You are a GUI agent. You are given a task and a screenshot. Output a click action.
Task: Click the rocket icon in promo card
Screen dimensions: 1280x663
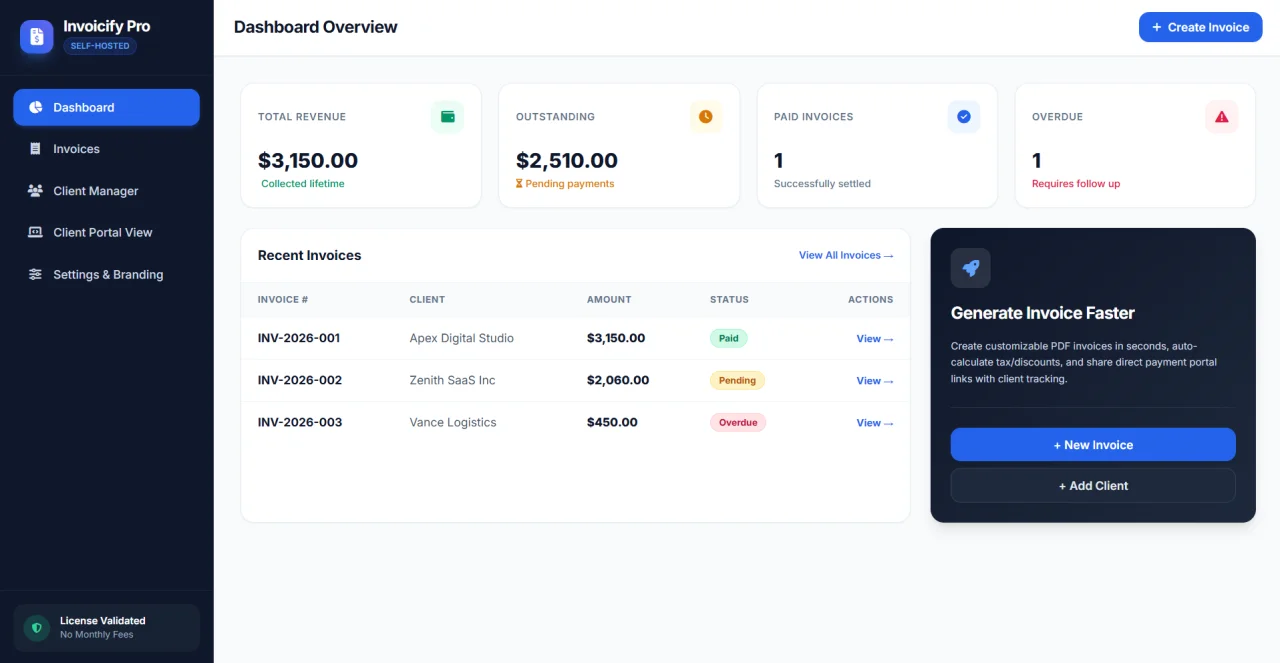coord(971,268)
